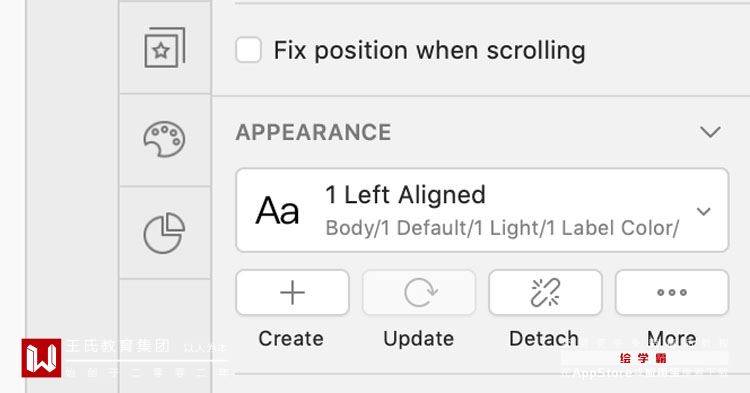750x393 pixels.
Task: Click the red W logo watermark
Action: pyautogui.click(x=41, y=358)
